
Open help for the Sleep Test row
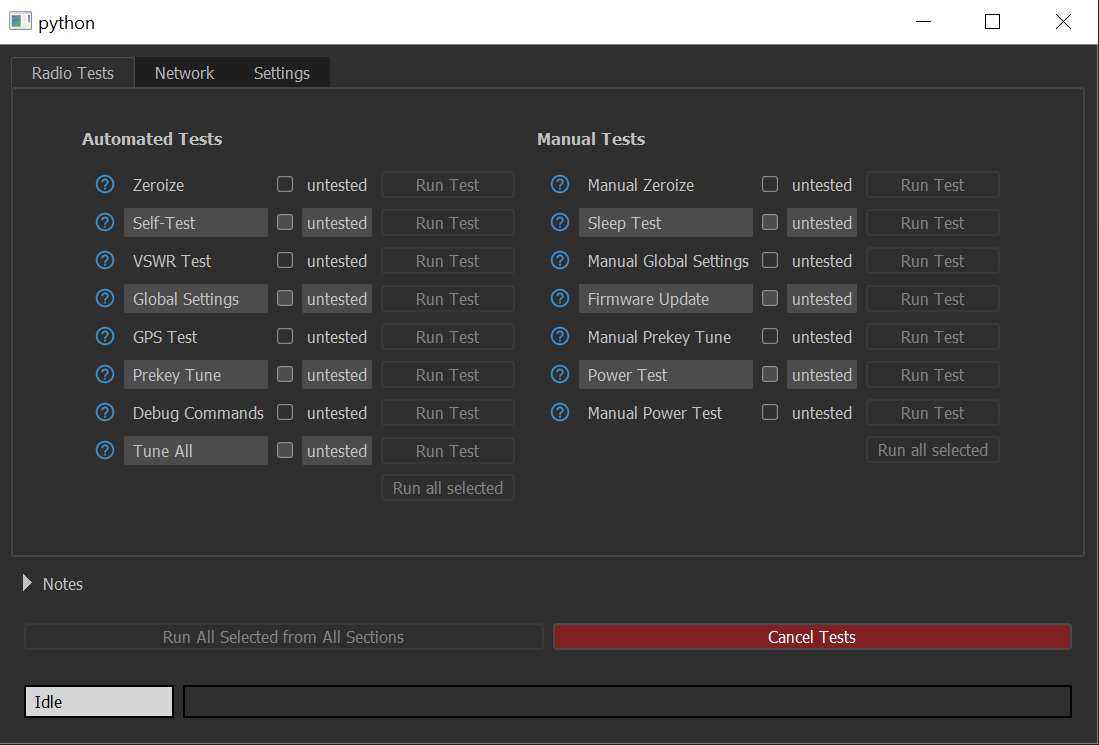coord(560,223)
